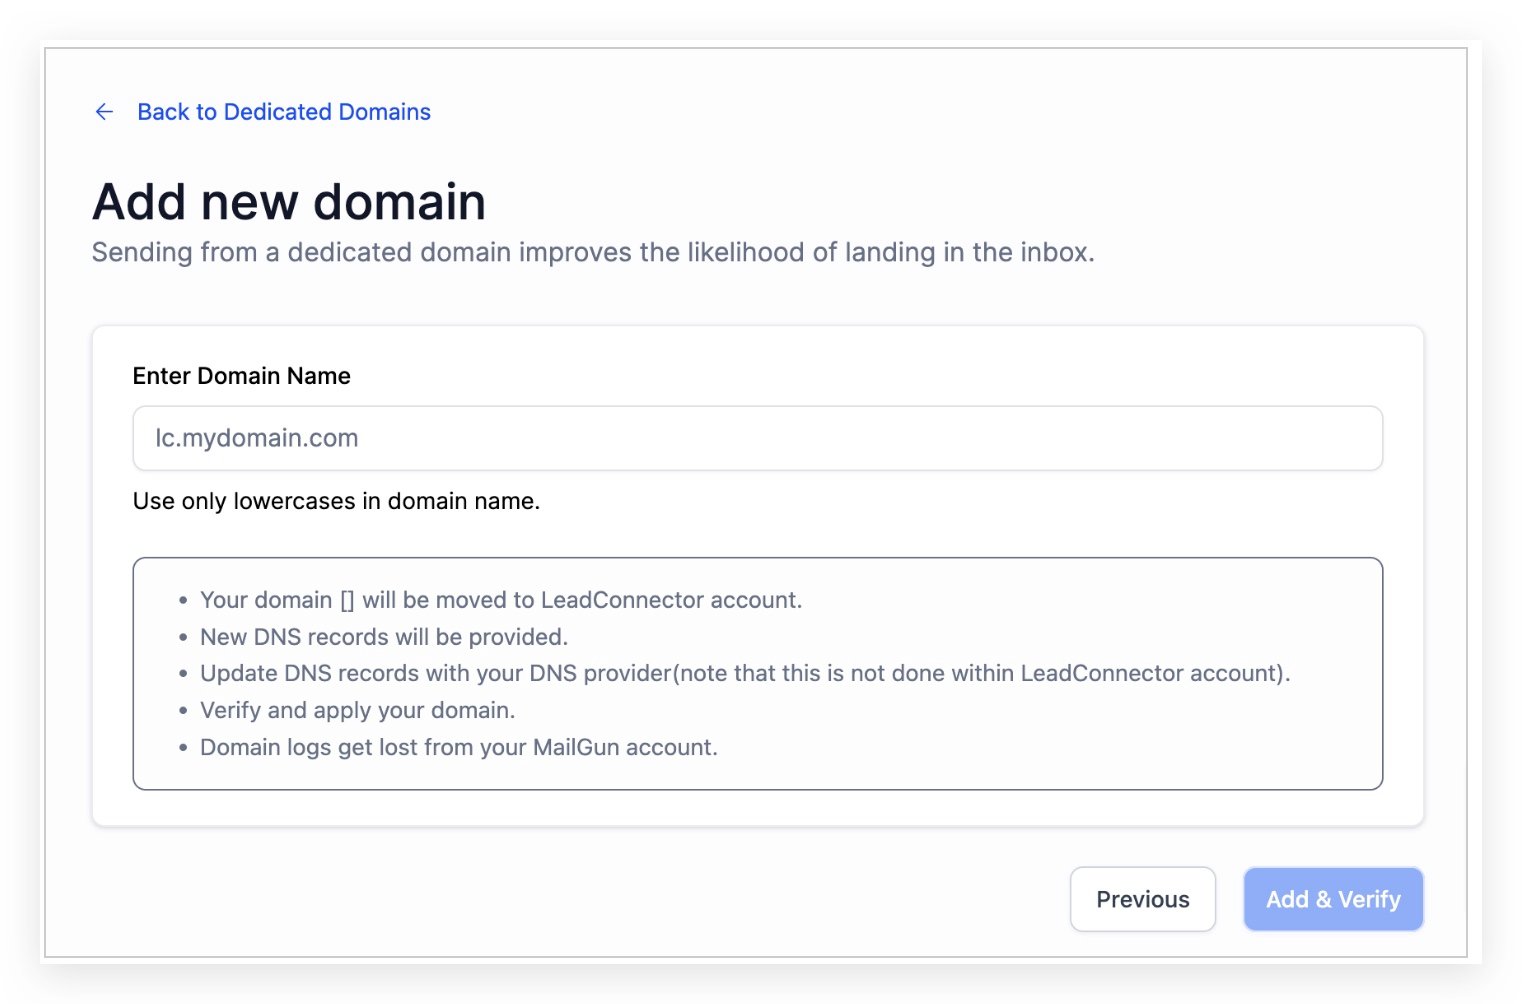Click the Enter Domain Name label
Image resolution: width=1522 pixels, height=1004 pixels.
pos(241,376)
